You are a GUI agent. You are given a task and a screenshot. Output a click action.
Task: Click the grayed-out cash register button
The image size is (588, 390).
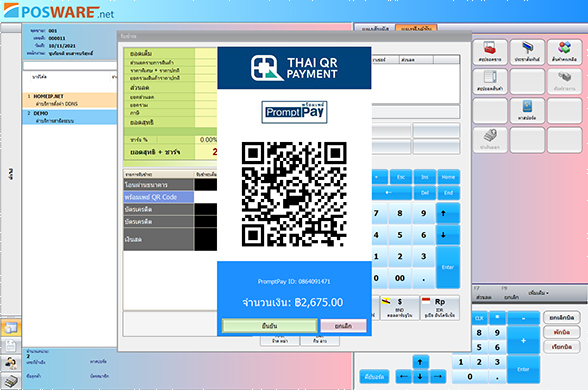pos(490,140)
